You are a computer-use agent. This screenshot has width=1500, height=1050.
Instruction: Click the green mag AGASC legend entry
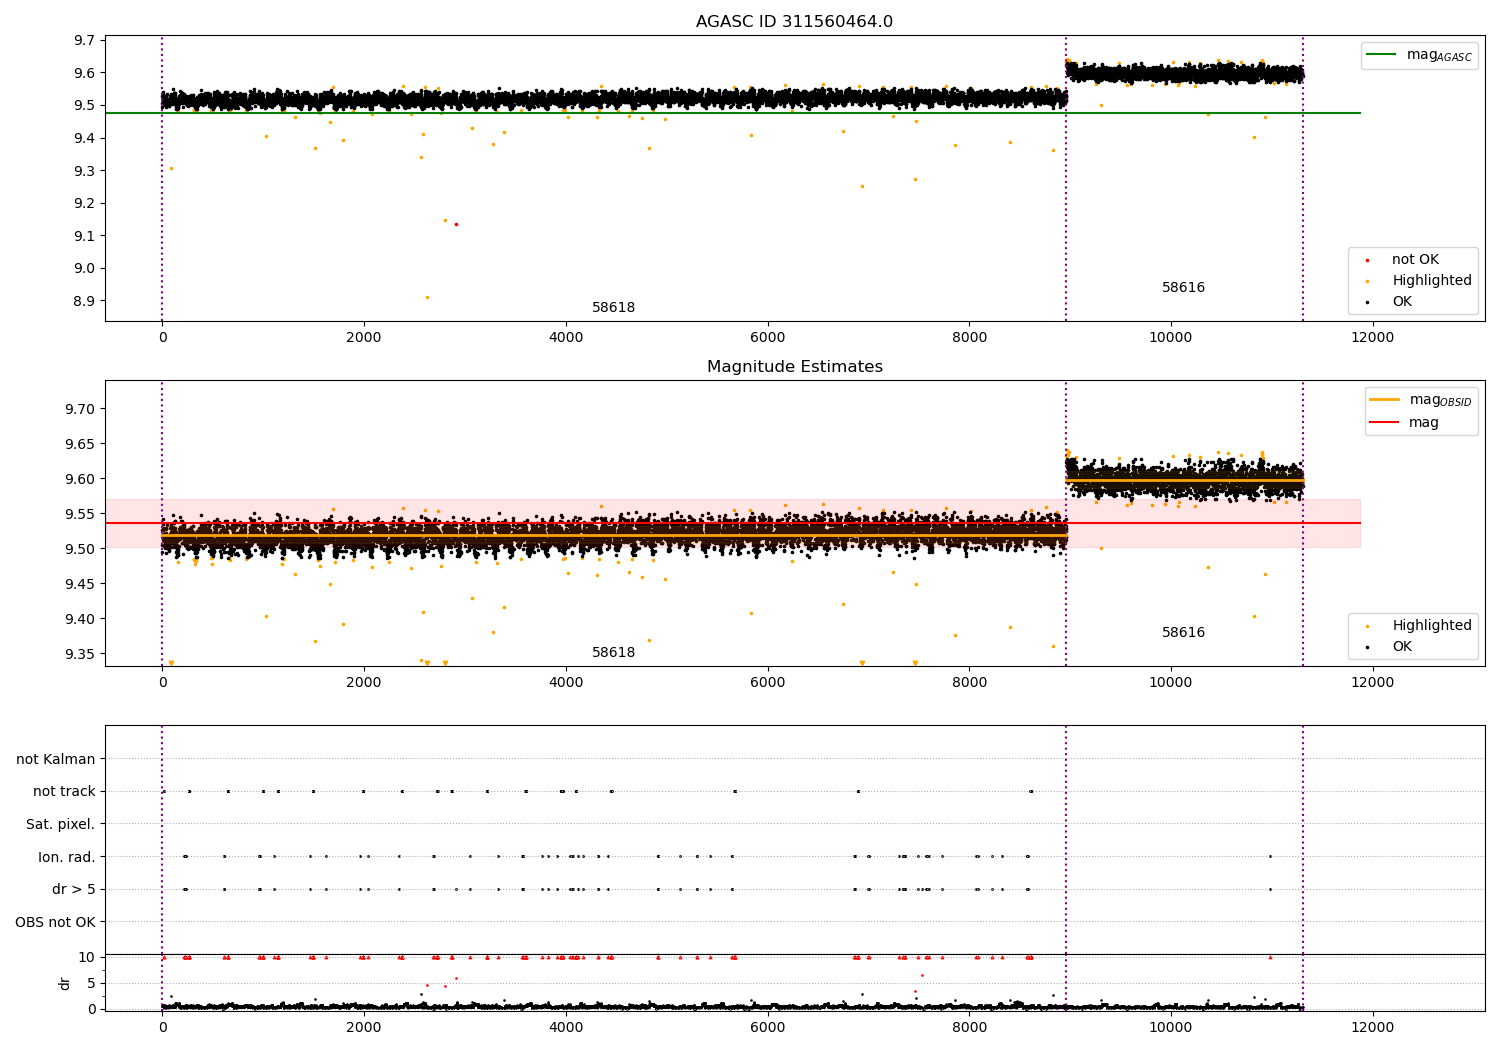click(1419, 55)
